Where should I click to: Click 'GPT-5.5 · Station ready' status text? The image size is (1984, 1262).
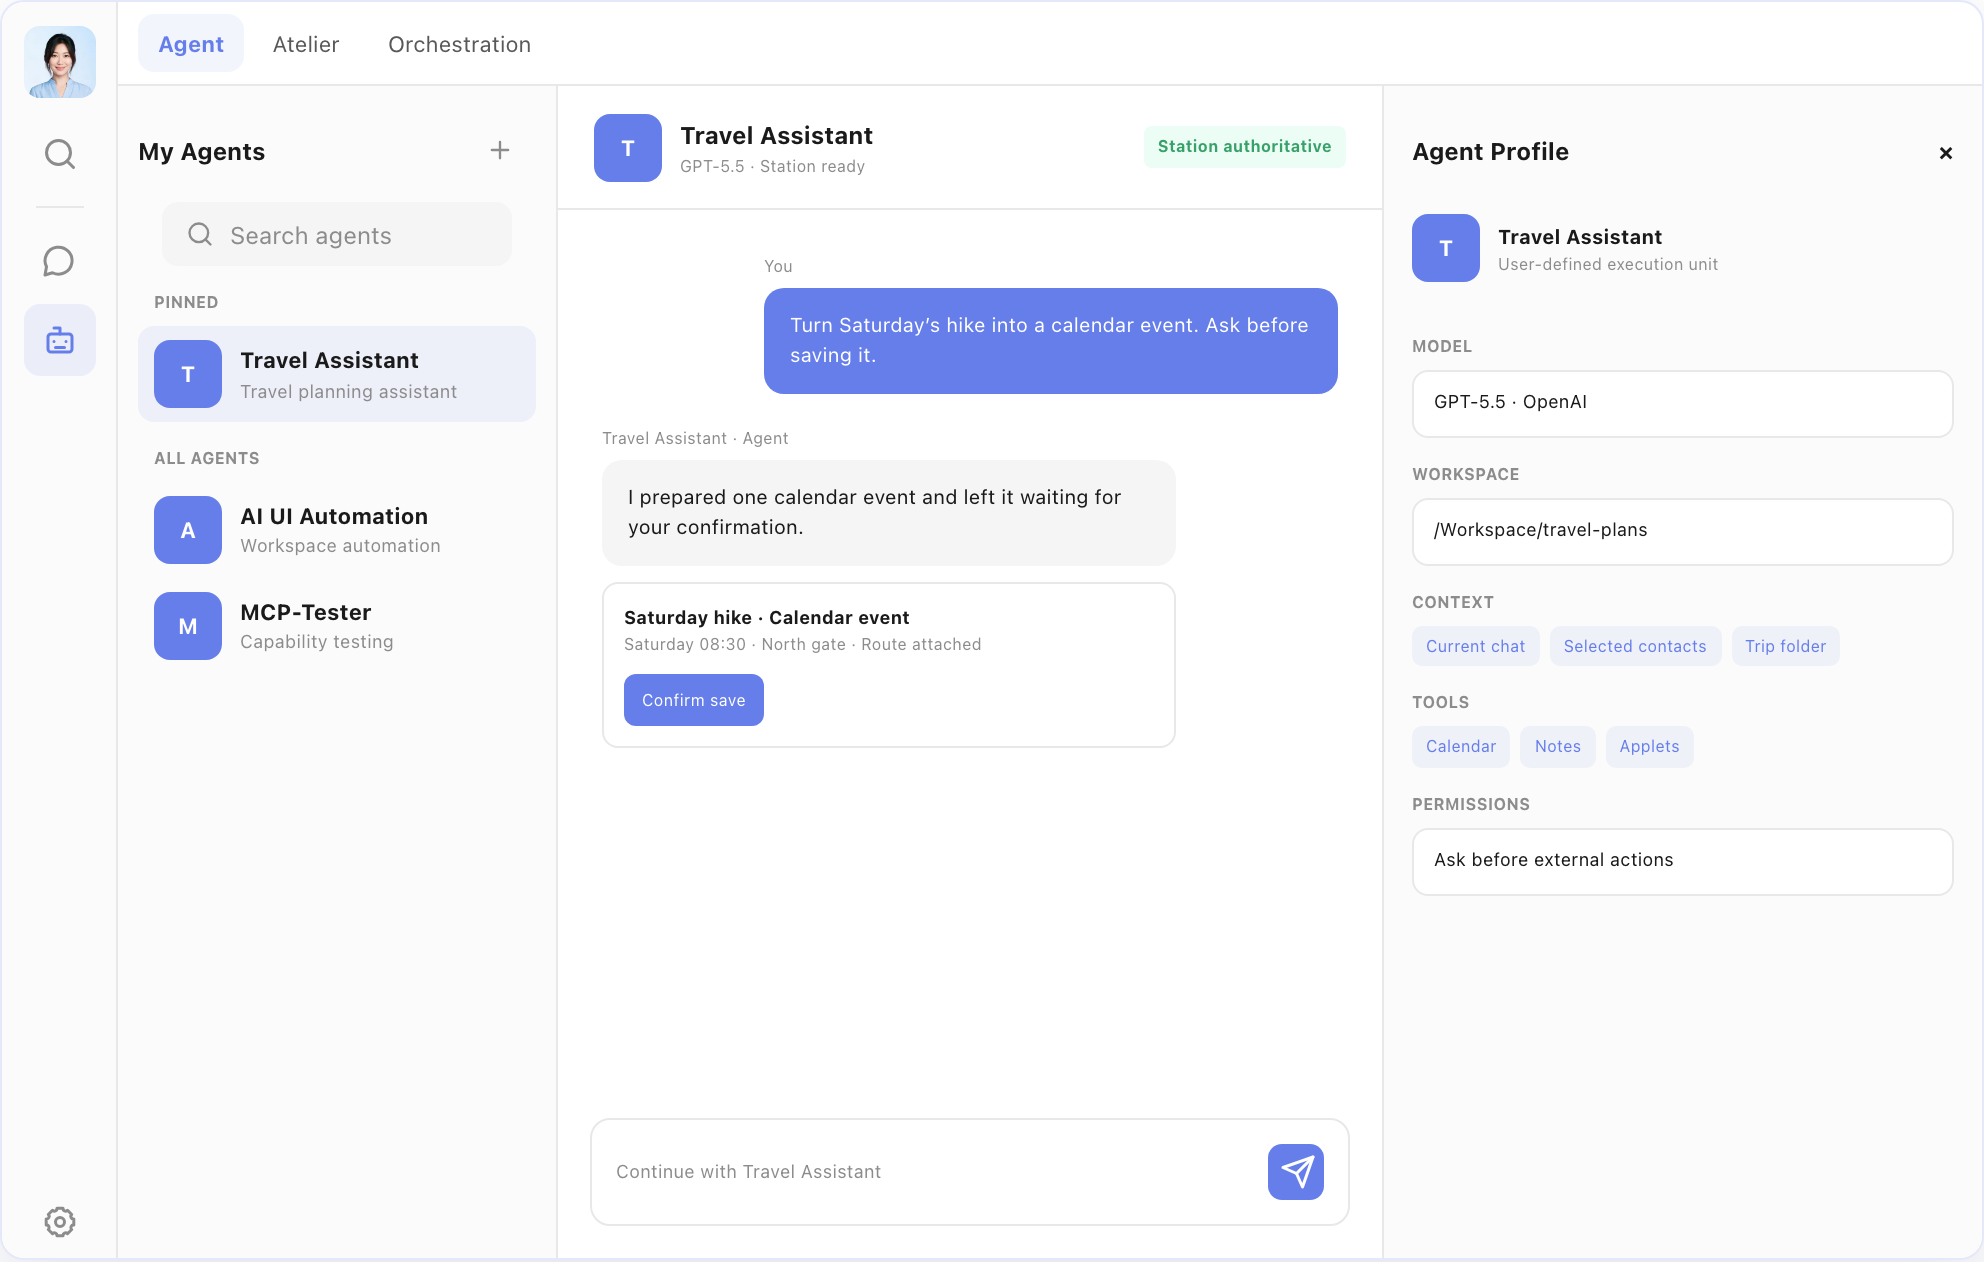pos(773,166)
